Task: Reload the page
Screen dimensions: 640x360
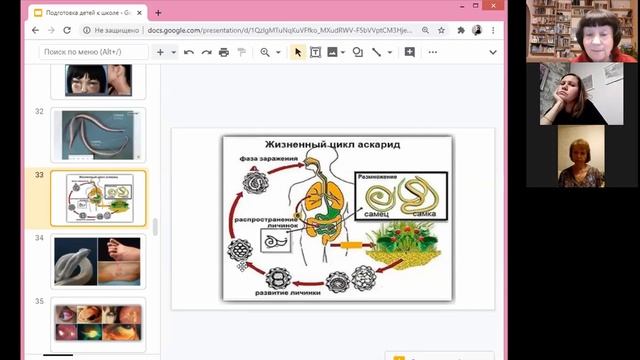Action: coord(67,30)
